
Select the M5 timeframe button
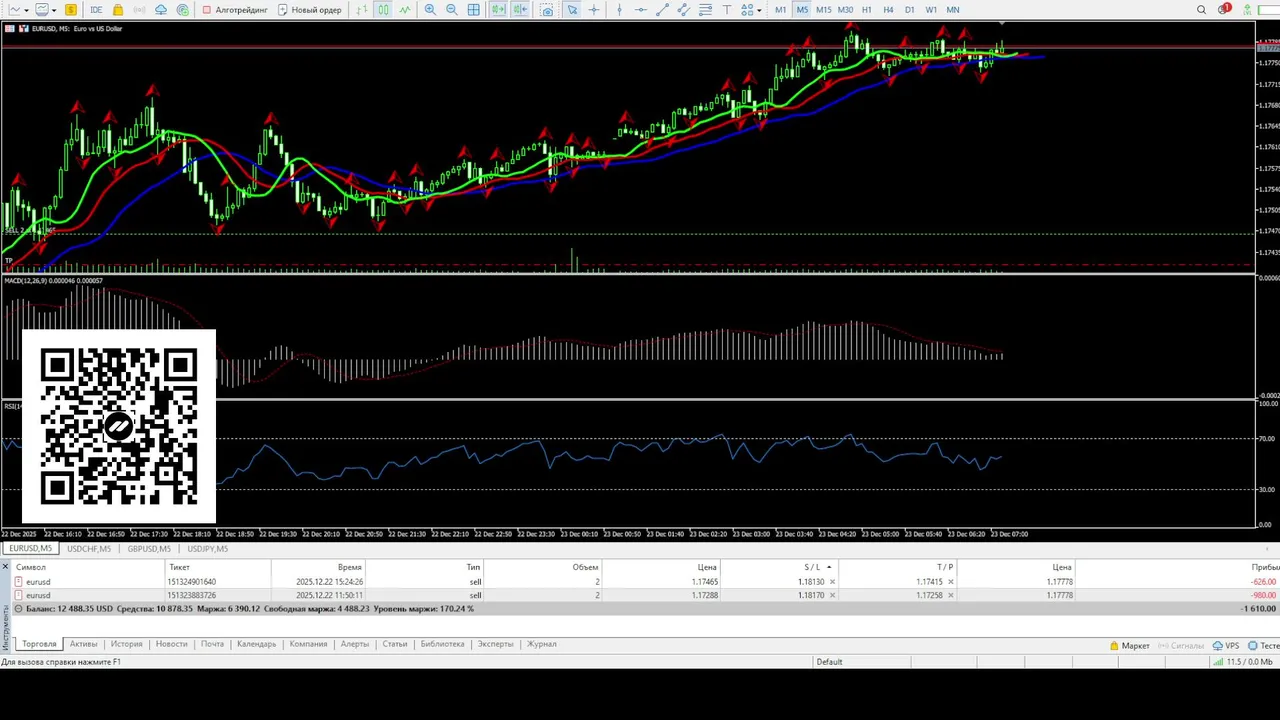(802, 10)
